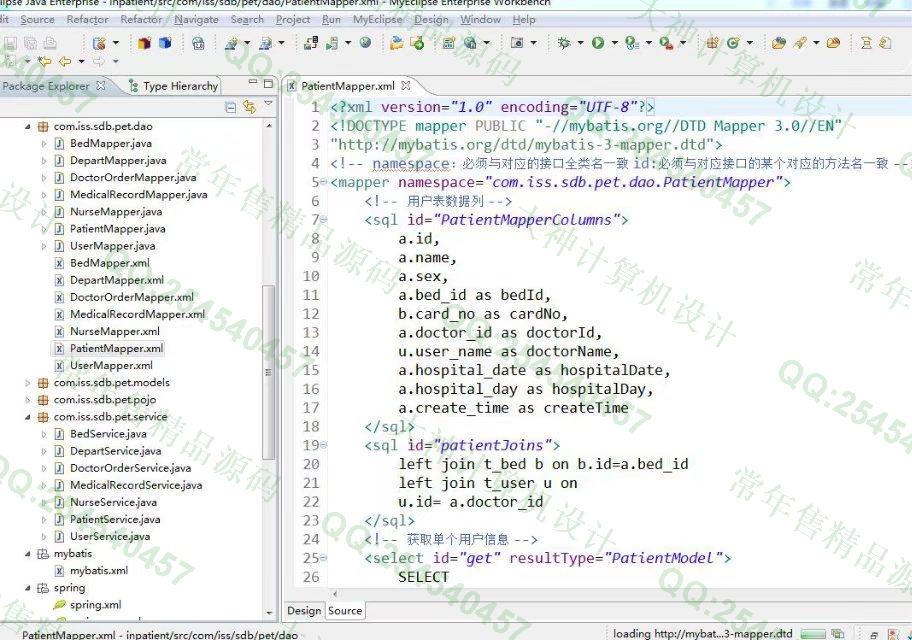Click the Maximize icon of the Package Explorer view
This screenshot has height=640, width=912.
coord(268,84)
